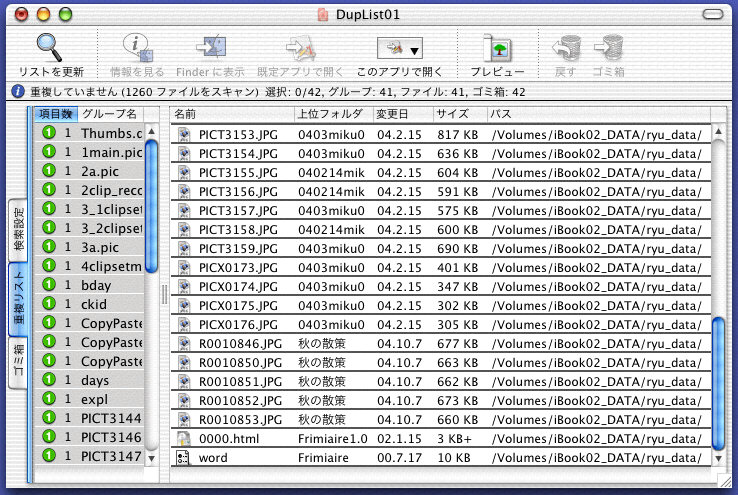Image resolution: width=738 pixels, height=495 pixels.
Task: Click the 00.7.17 date cell
Action: [x=399, y=457]
